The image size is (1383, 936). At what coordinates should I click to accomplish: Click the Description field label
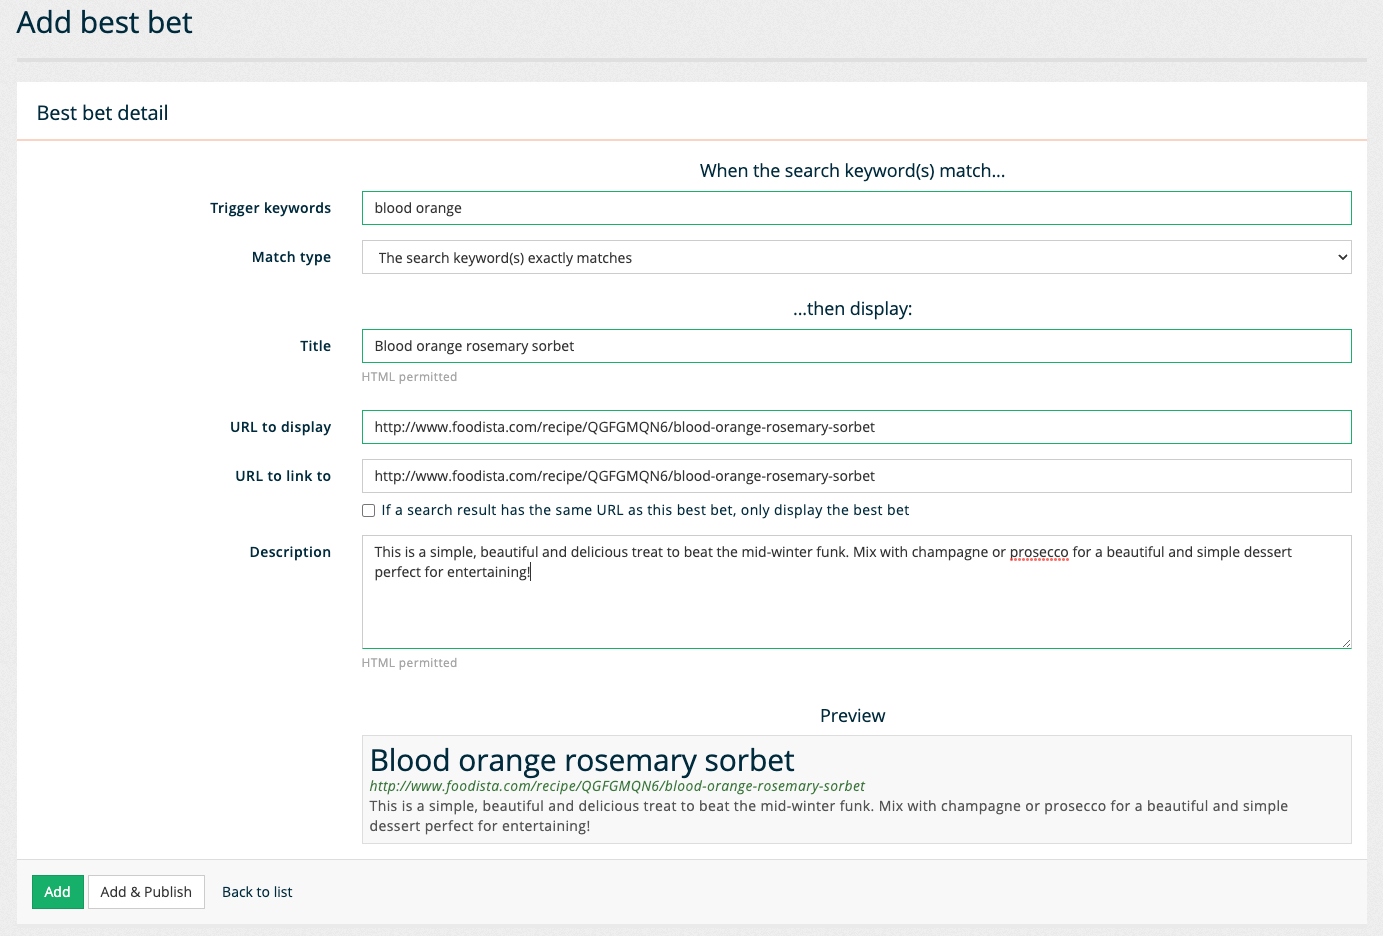290,552
